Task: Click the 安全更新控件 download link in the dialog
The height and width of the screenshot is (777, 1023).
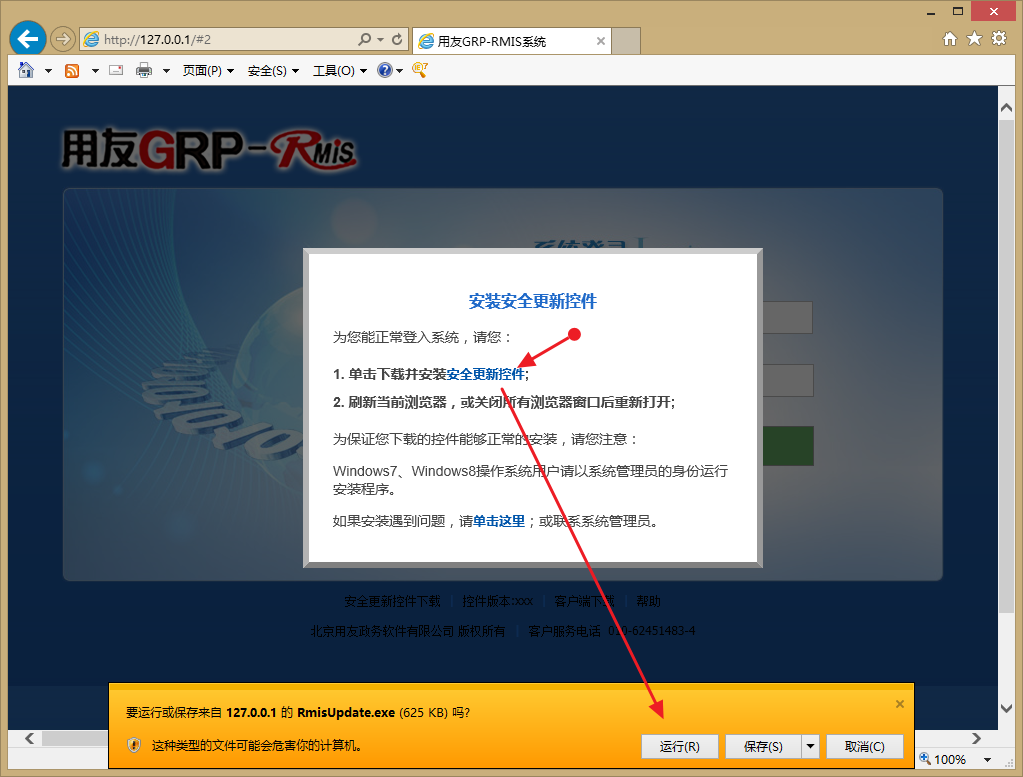Action: pos(486,374)
